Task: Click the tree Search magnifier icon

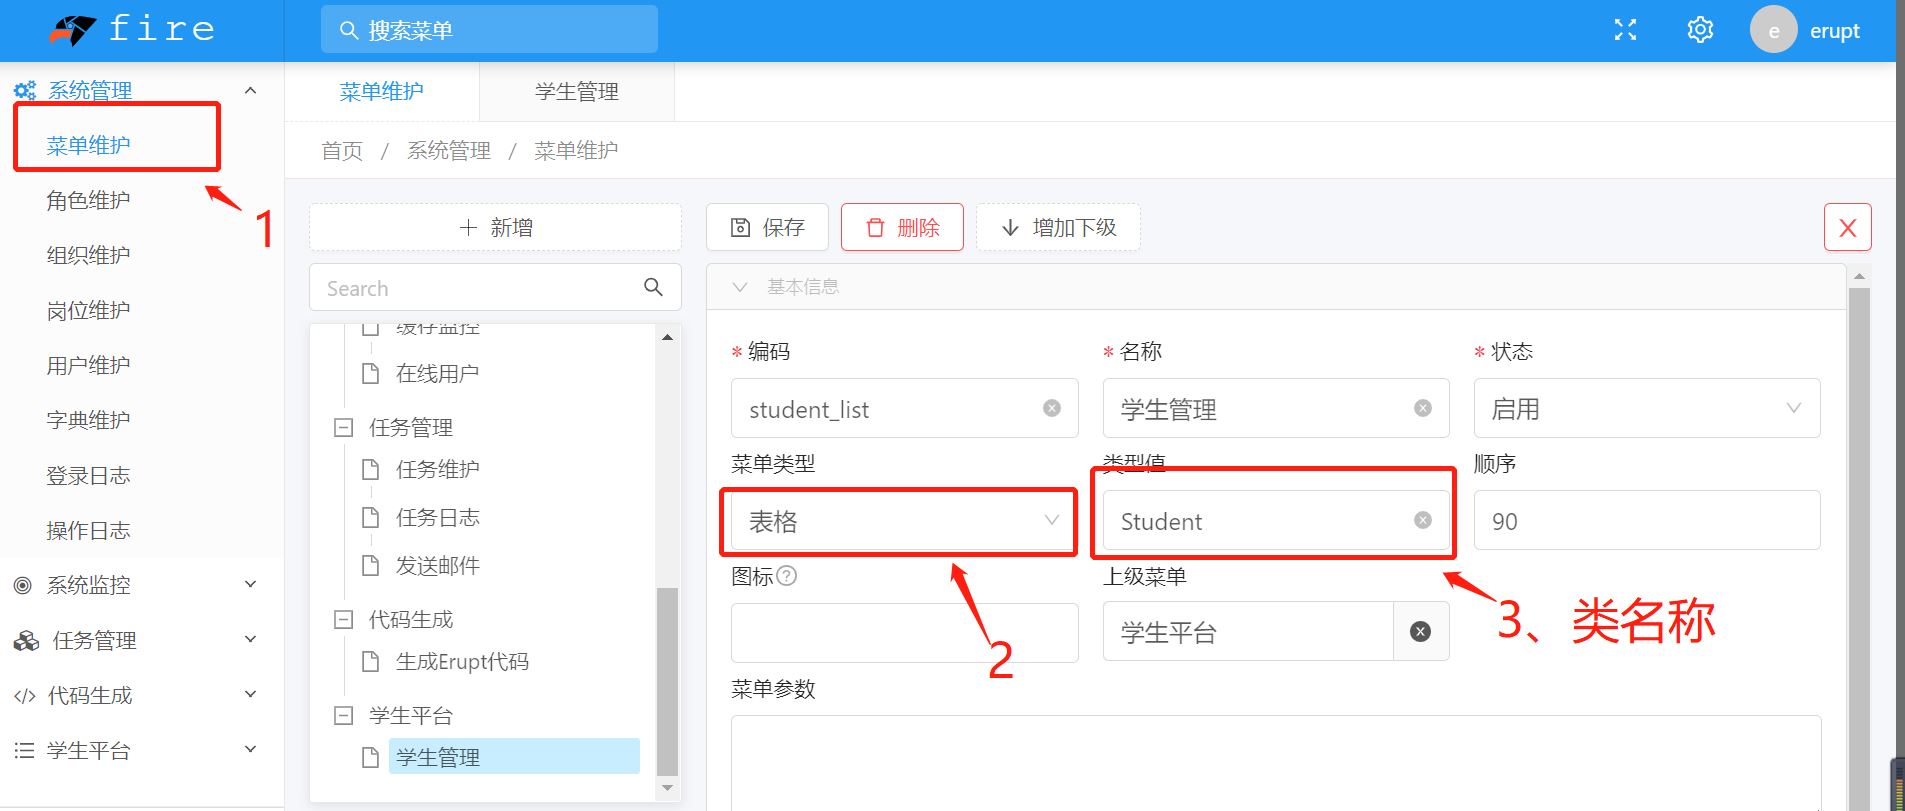Action: 653,287
